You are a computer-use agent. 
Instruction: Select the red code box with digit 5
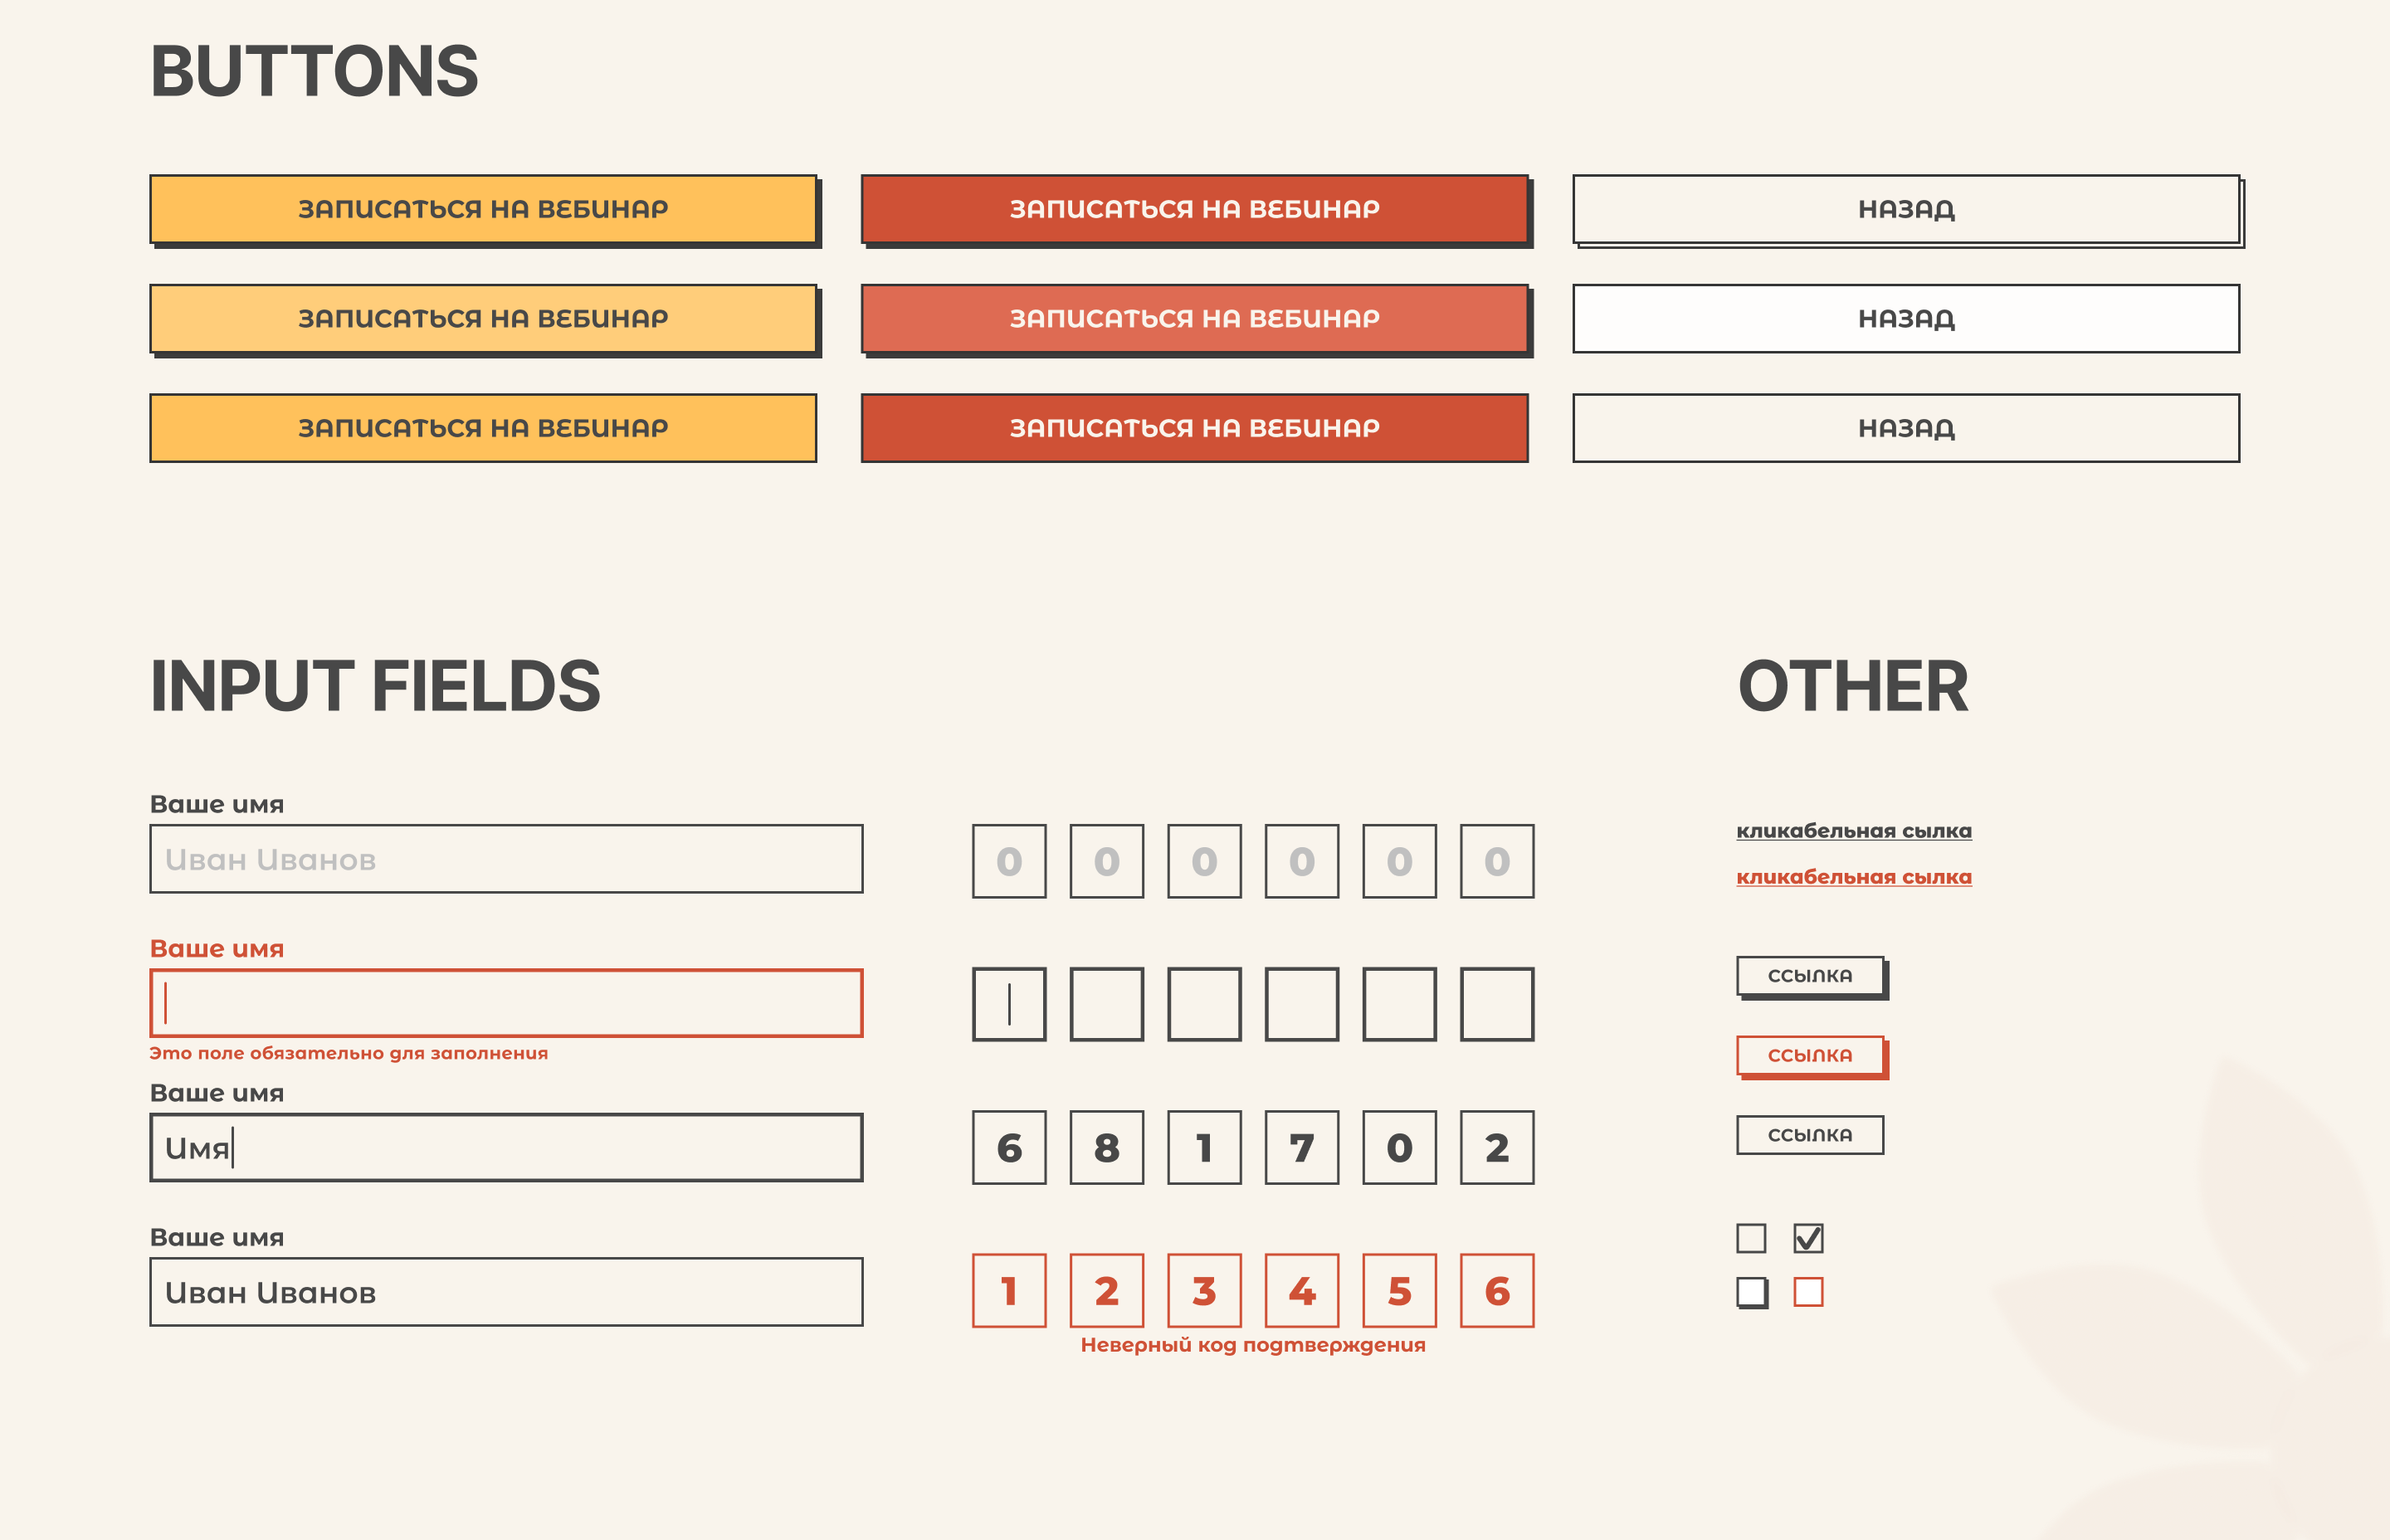(1399, 1291)
